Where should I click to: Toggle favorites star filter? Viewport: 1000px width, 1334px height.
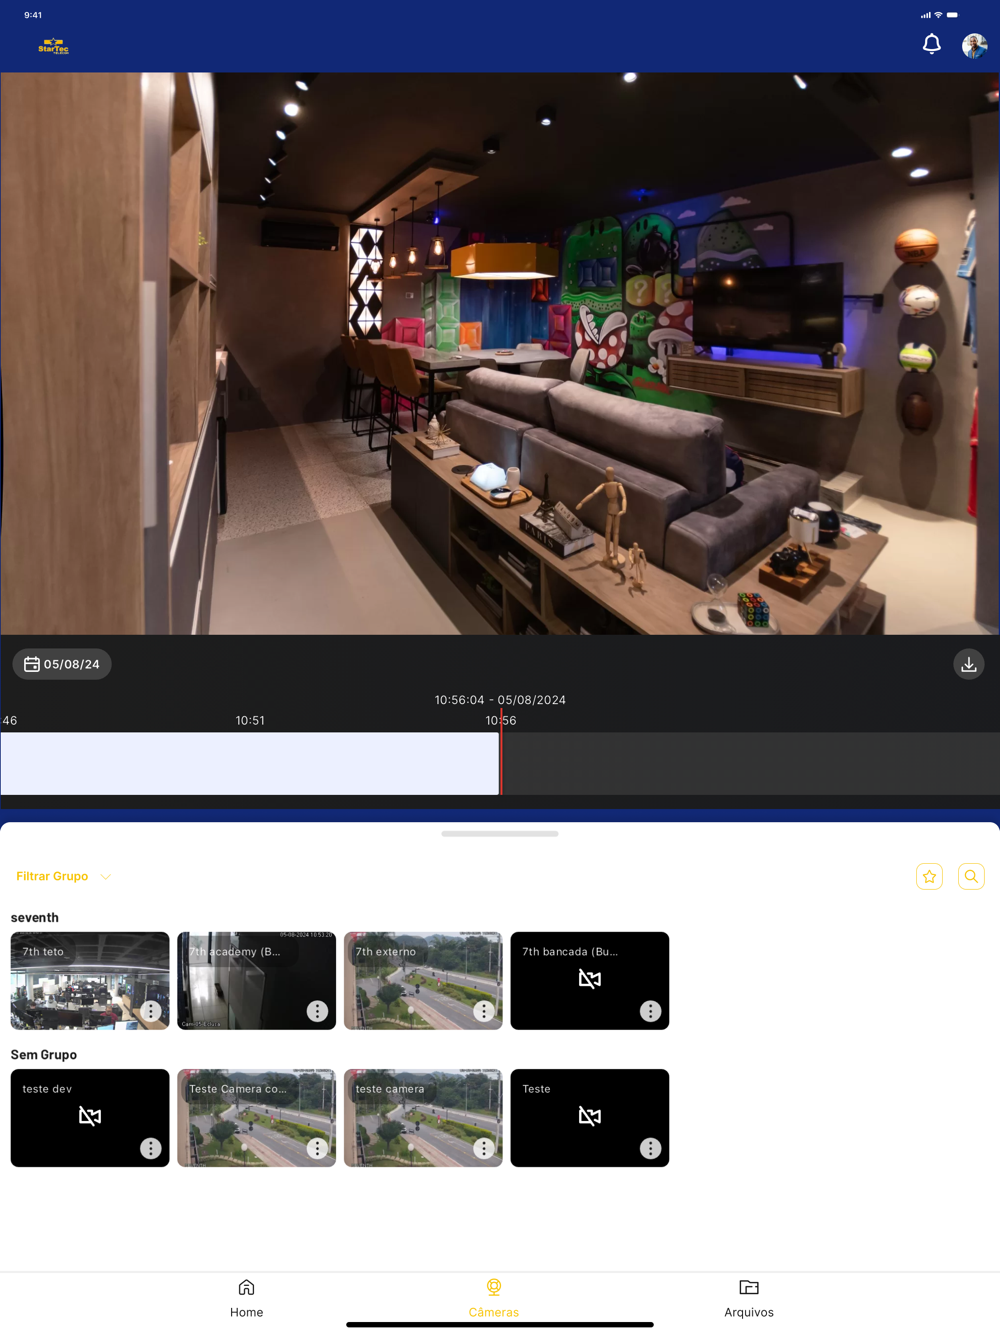click(x=929, y=876)
